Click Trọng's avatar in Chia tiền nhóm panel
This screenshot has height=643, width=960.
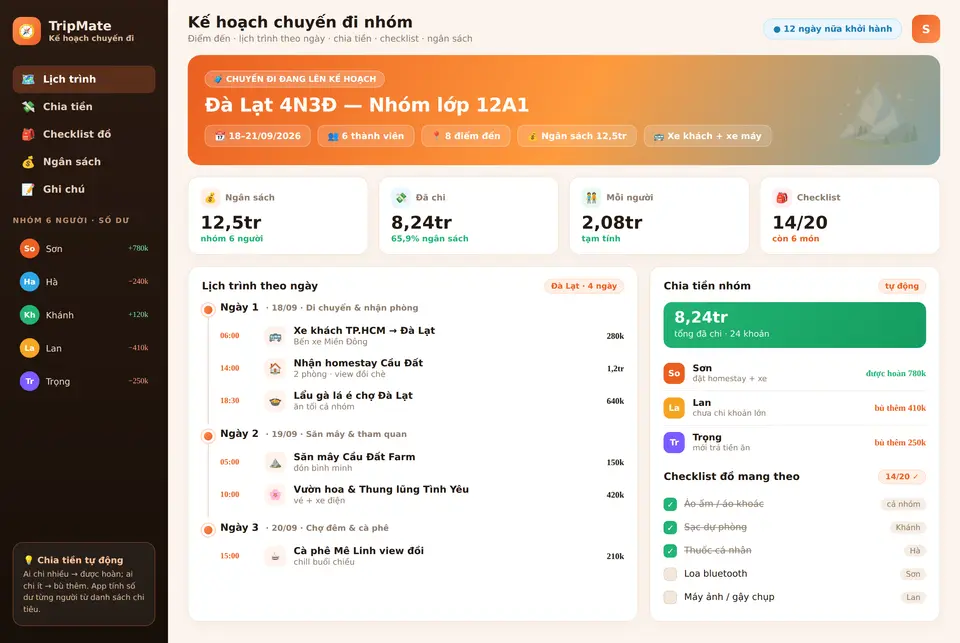coord(674,442)
